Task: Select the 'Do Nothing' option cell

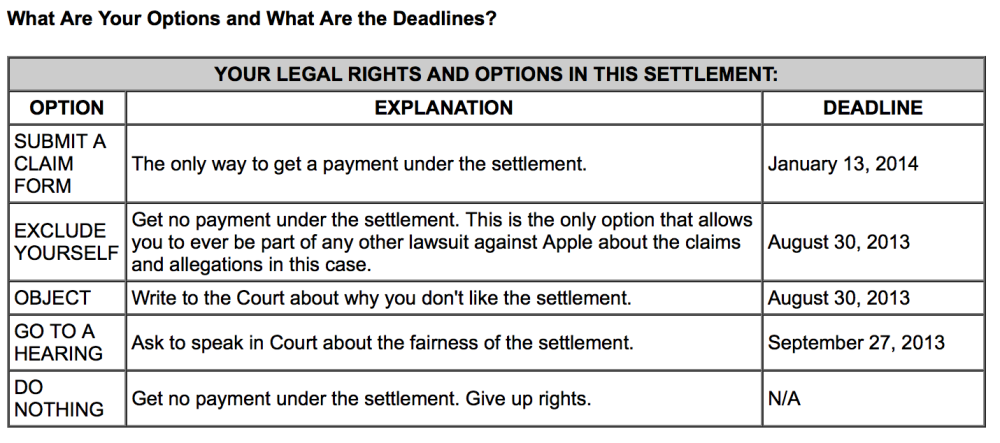Action: point(58,398)
